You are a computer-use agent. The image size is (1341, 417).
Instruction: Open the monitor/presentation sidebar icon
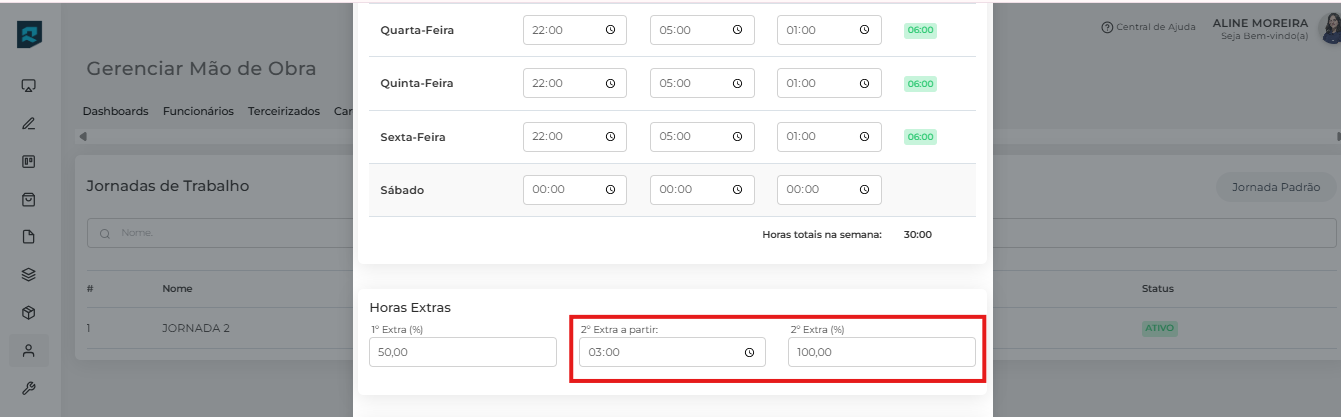[x=29, y=86]
